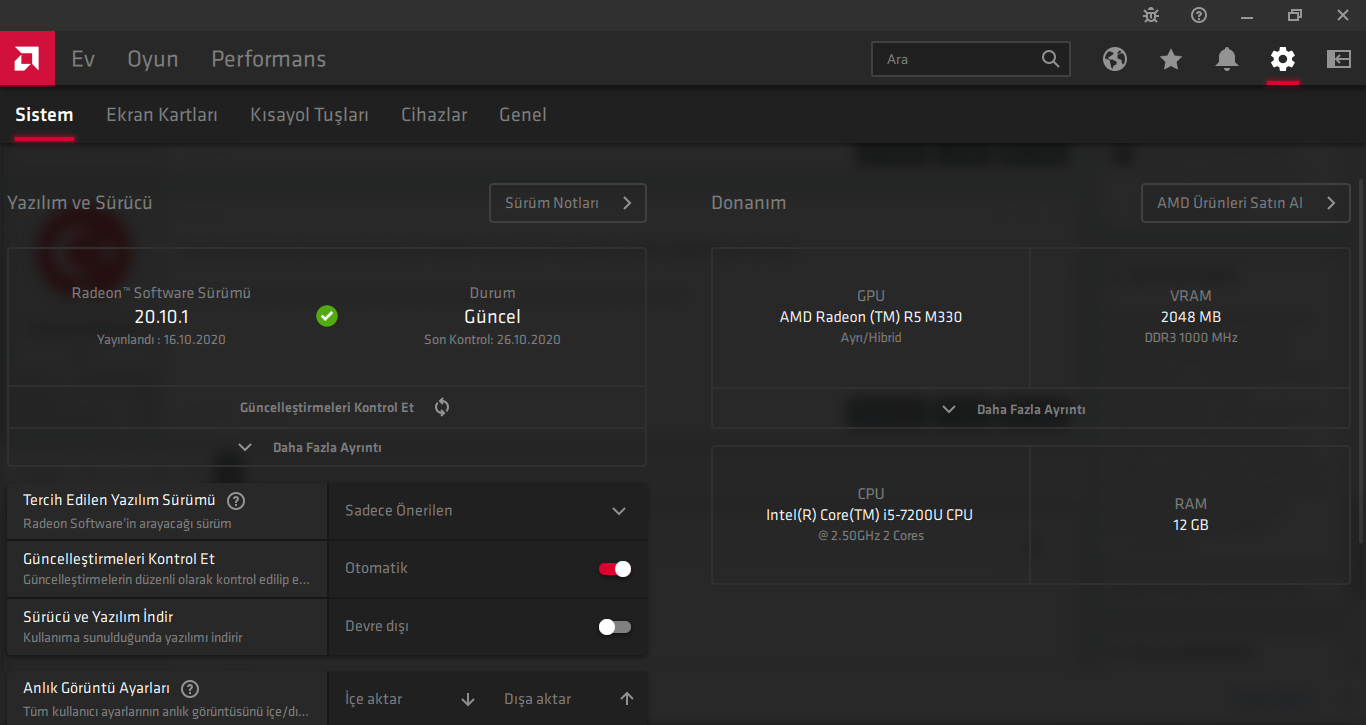Switch to Ekran Kartları tab
Image resolution: width=1366 pixels, height=725 pixels.
pos(162,115)
